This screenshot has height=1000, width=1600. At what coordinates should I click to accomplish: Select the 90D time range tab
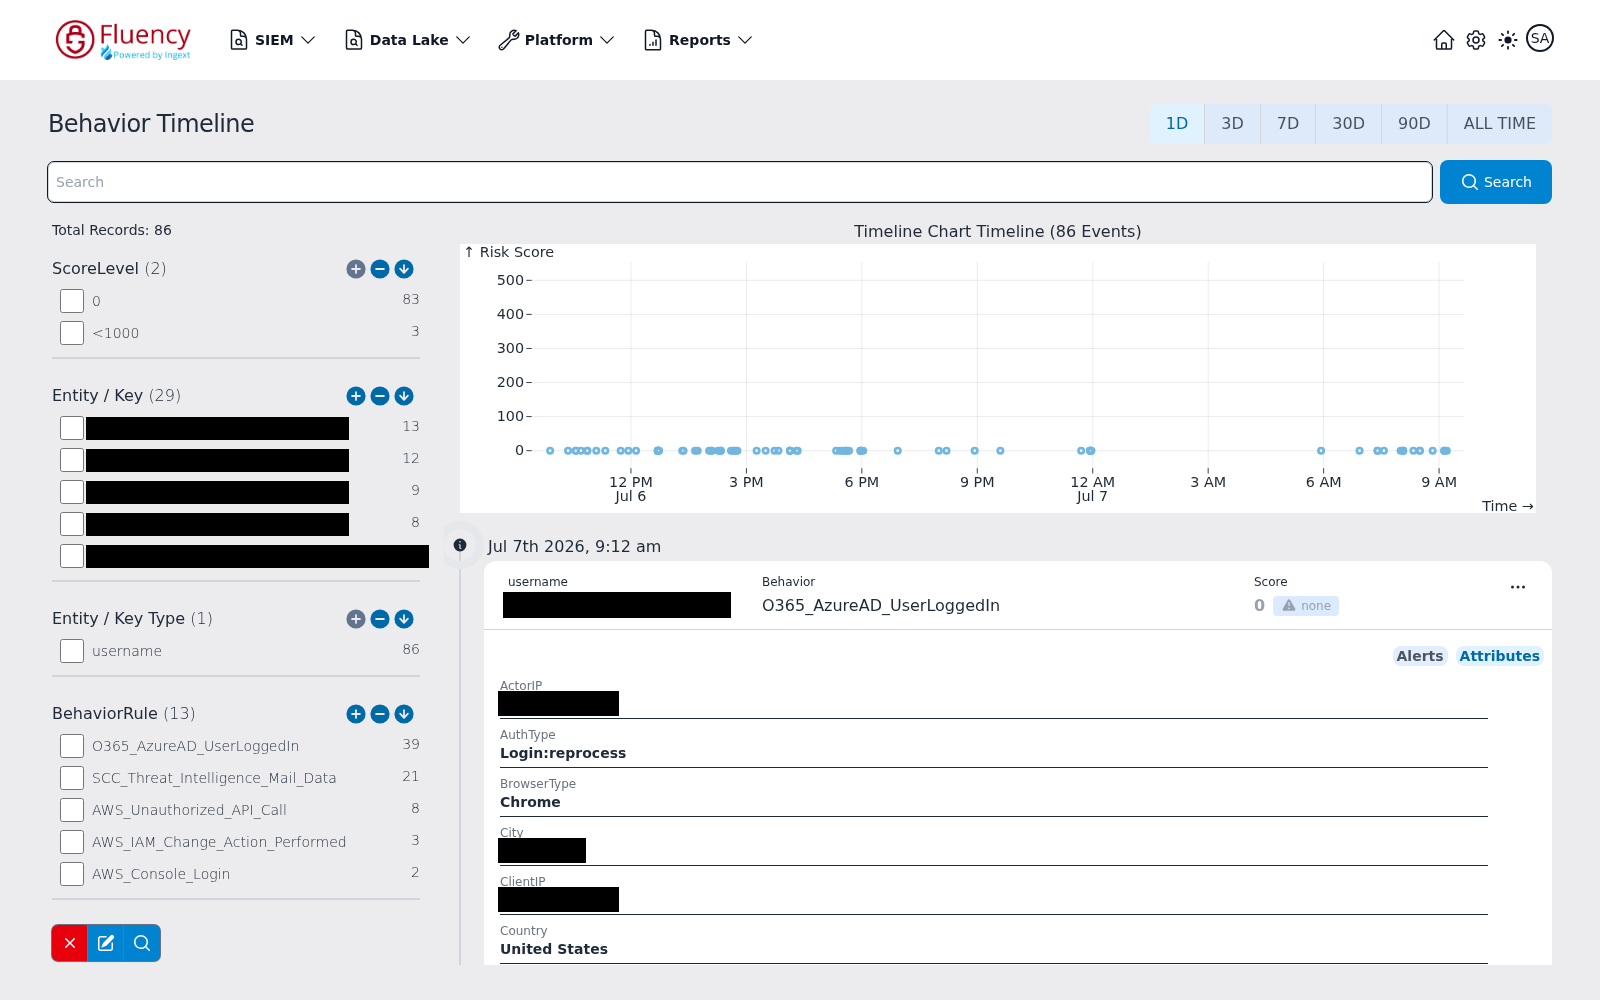coord(1414,124)
